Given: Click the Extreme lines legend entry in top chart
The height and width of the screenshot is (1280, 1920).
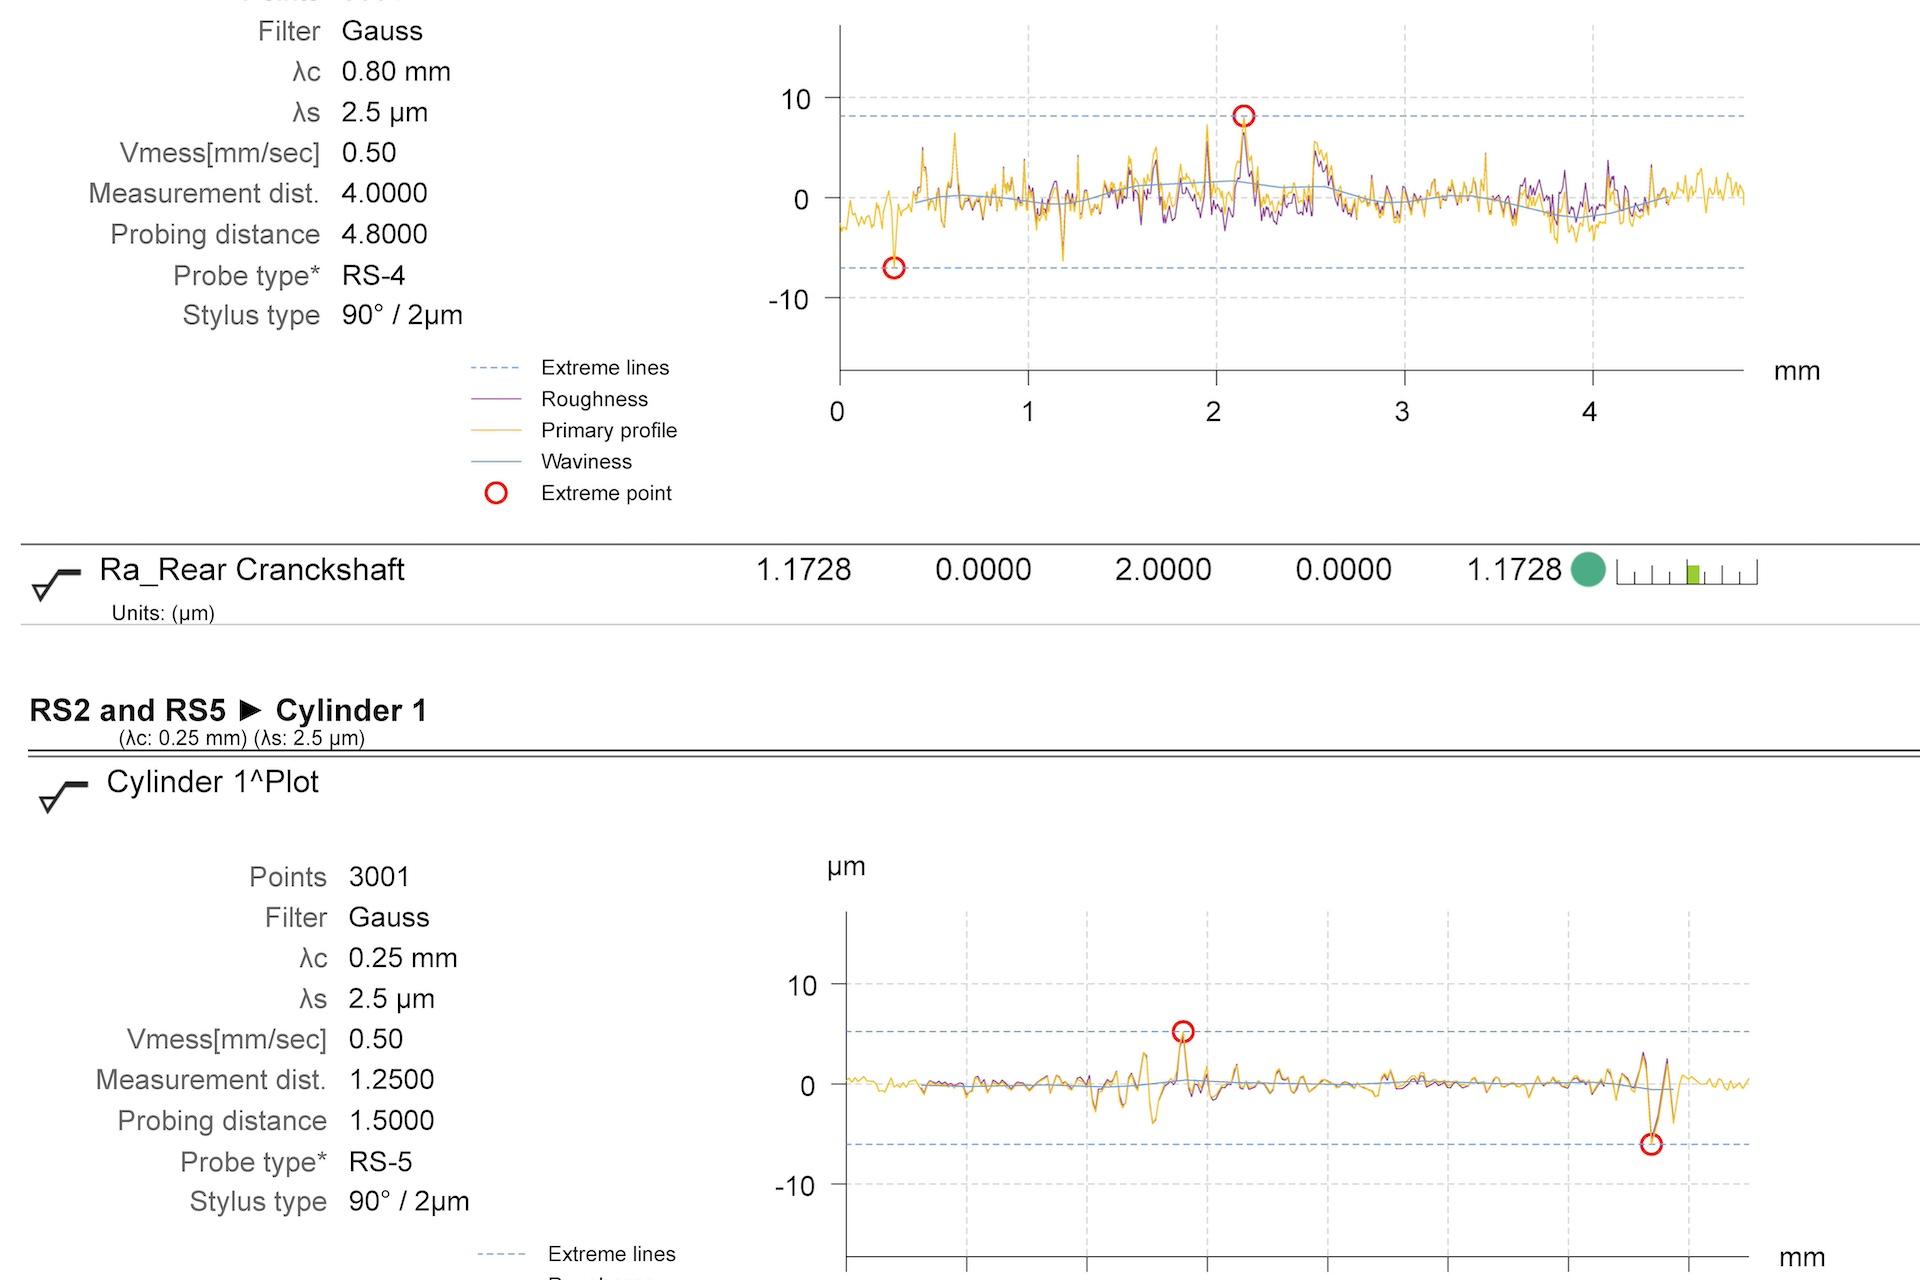Looking at the screenshot, I should click(x=604, y=368).
